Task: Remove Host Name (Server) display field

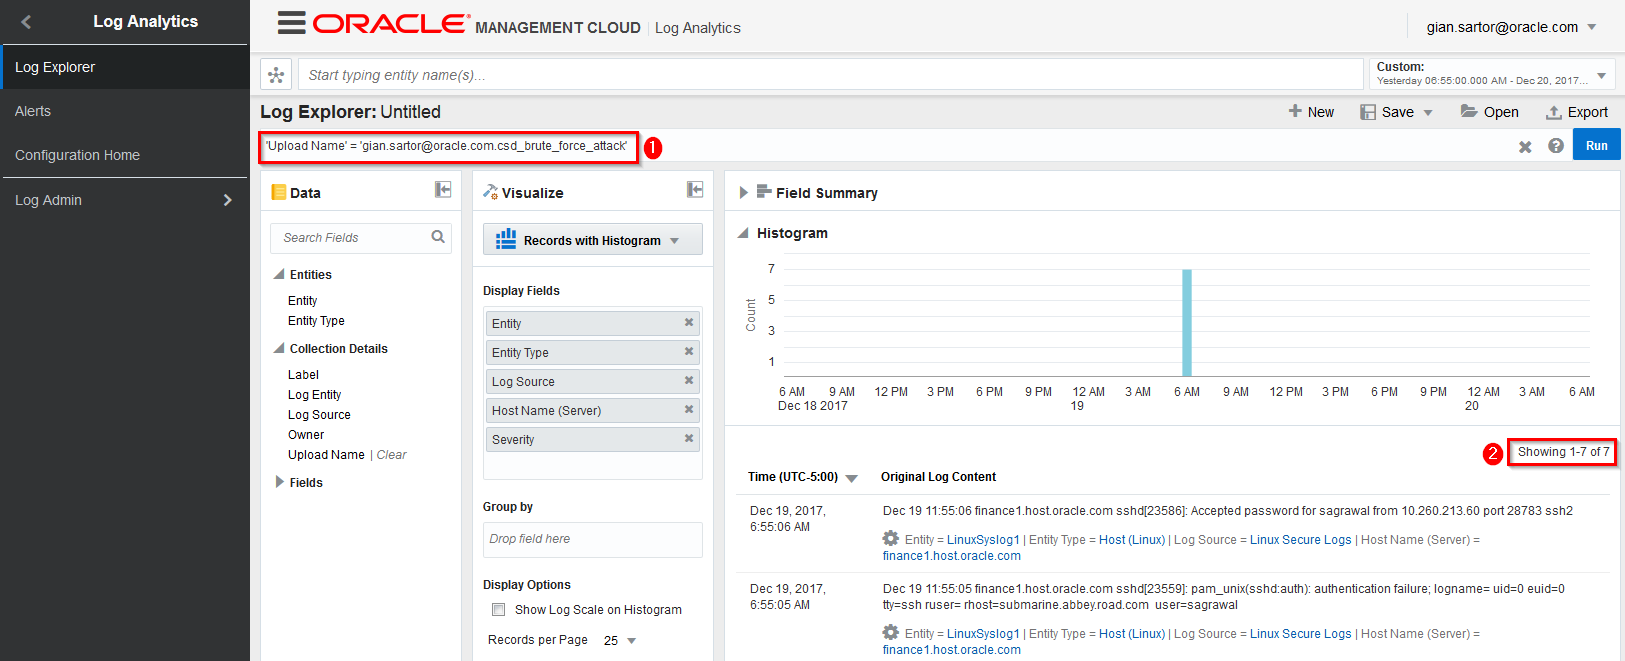Action: tap(689, 409)
